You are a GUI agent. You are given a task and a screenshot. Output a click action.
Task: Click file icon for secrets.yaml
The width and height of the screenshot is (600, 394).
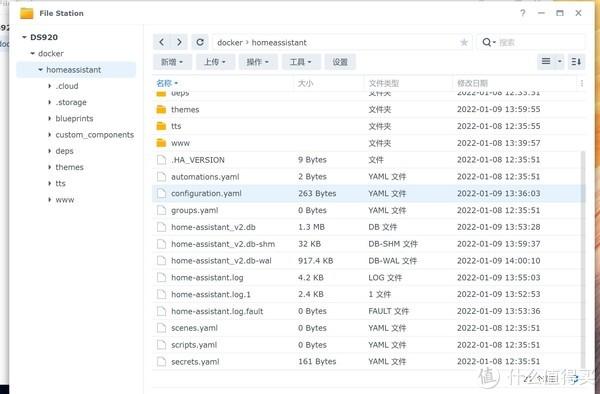[x=161, y=361]
